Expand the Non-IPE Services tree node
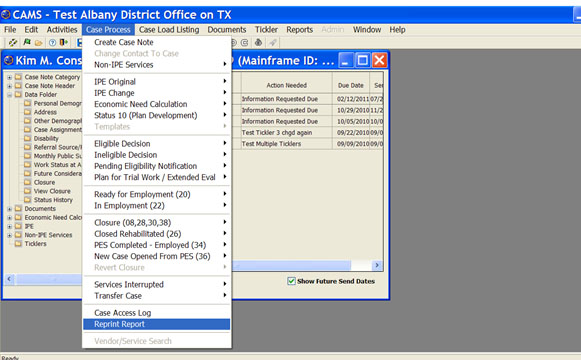581x360 pixels. (10, 235)
